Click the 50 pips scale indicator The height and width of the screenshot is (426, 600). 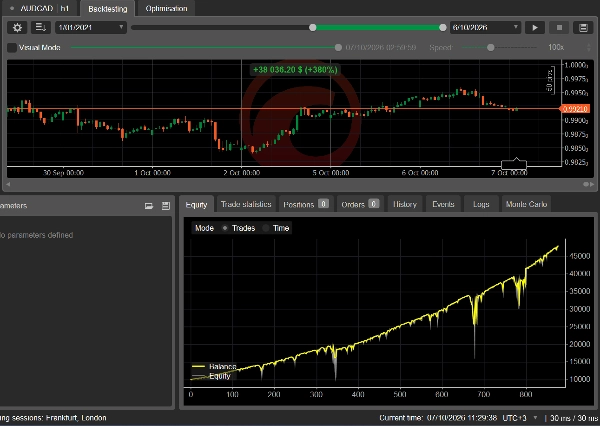pyautogui.click(x=550, y=80)
